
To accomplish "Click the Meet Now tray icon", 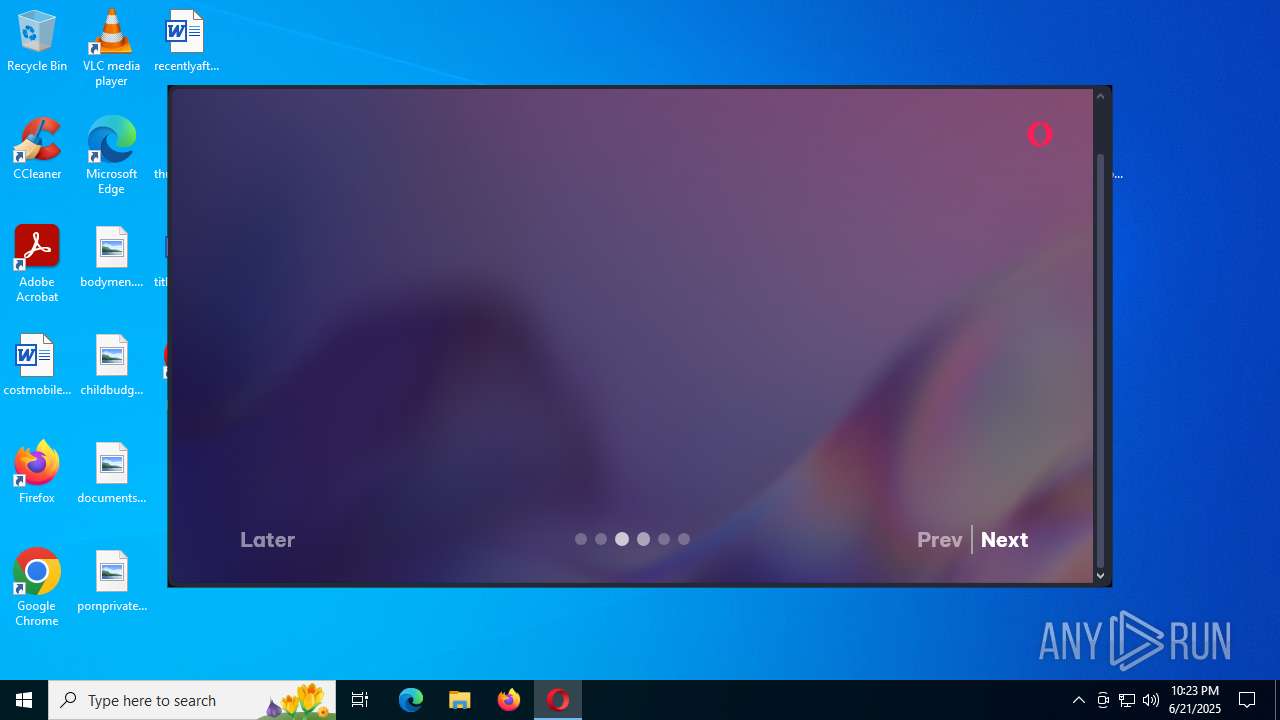I will tap(1103, 700).
